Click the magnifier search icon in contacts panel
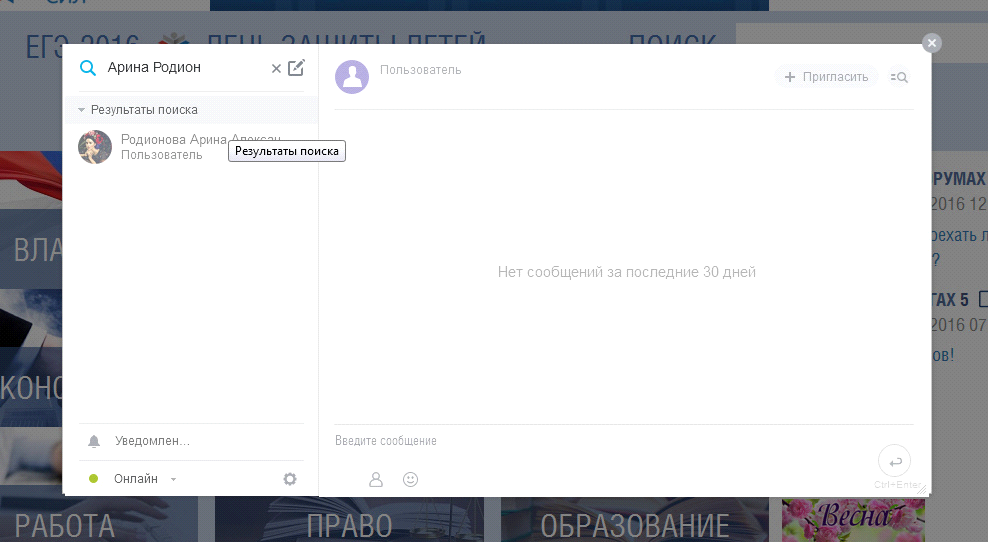Viewport: 988px width, 542px height. (x=88, y=68)
